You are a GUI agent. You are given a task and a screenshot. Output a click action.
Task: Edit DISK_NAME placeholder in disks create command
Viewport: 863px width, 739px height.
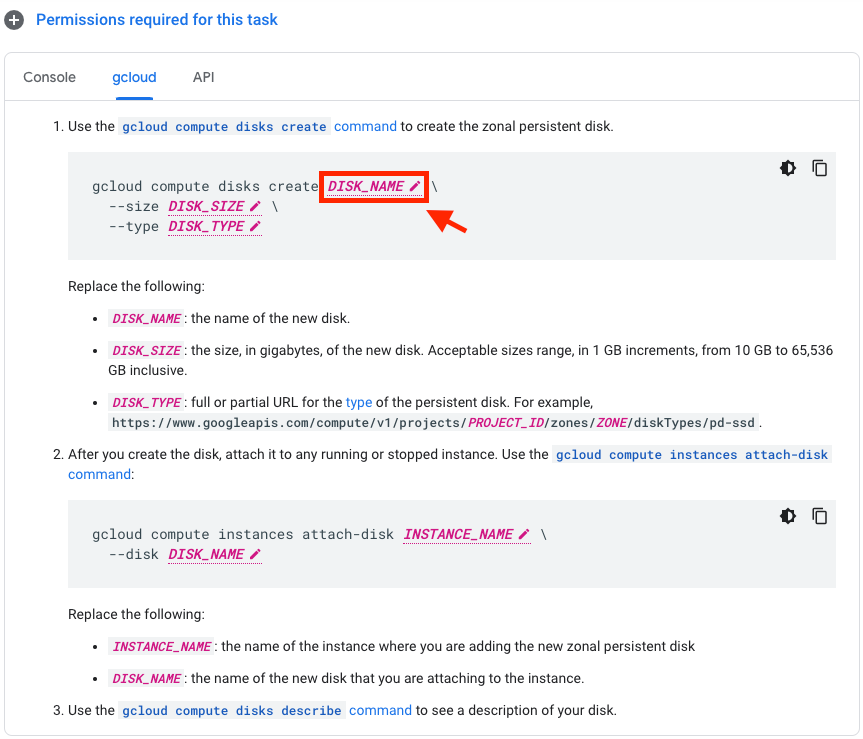click(x=374, y=187)
